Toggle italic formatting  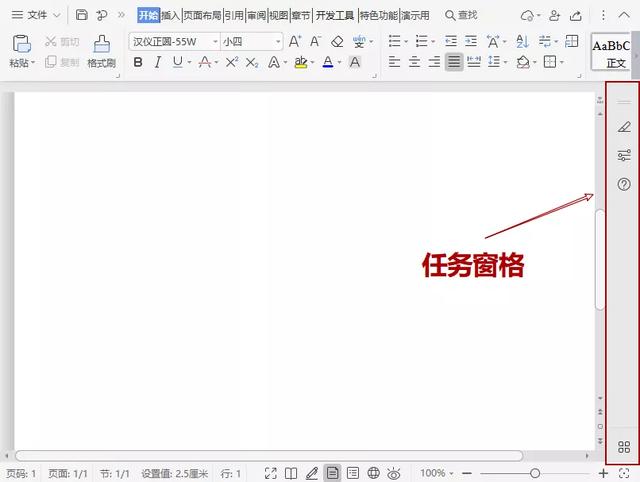158,62
